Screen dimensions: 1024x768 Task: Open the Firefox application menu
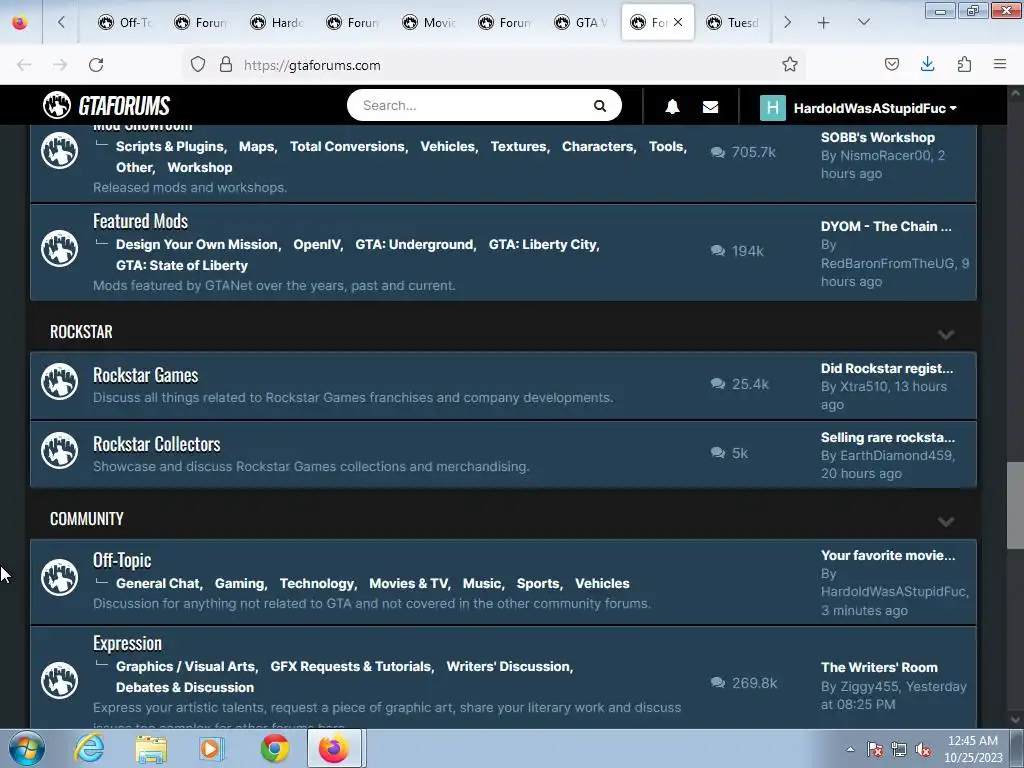(x=999, y=64)
